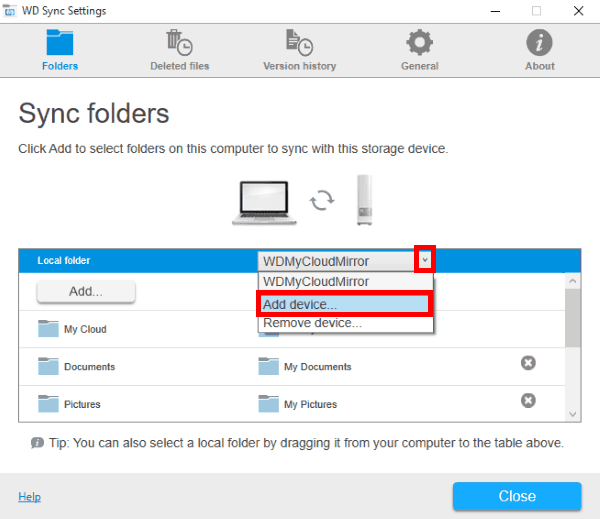
Task: Open the Folders tab
Action: (x=60, y=50)
